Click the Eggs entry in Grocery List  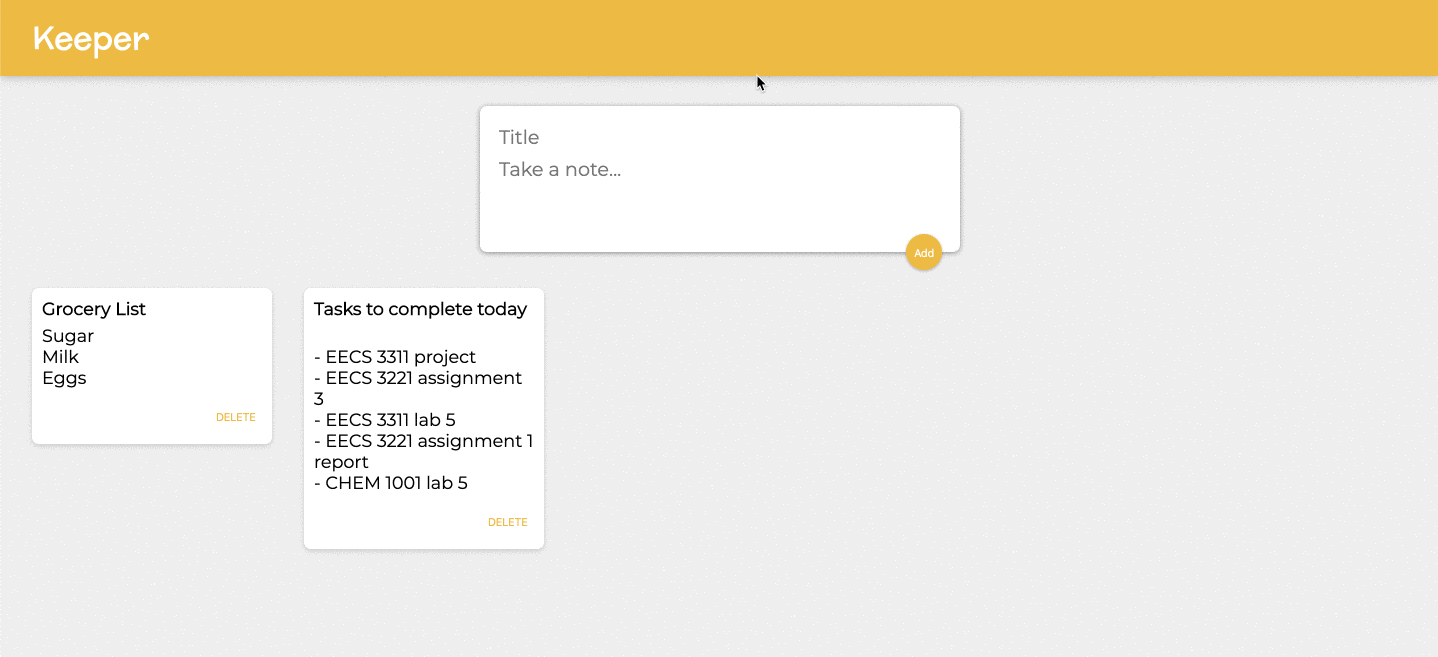64,378
